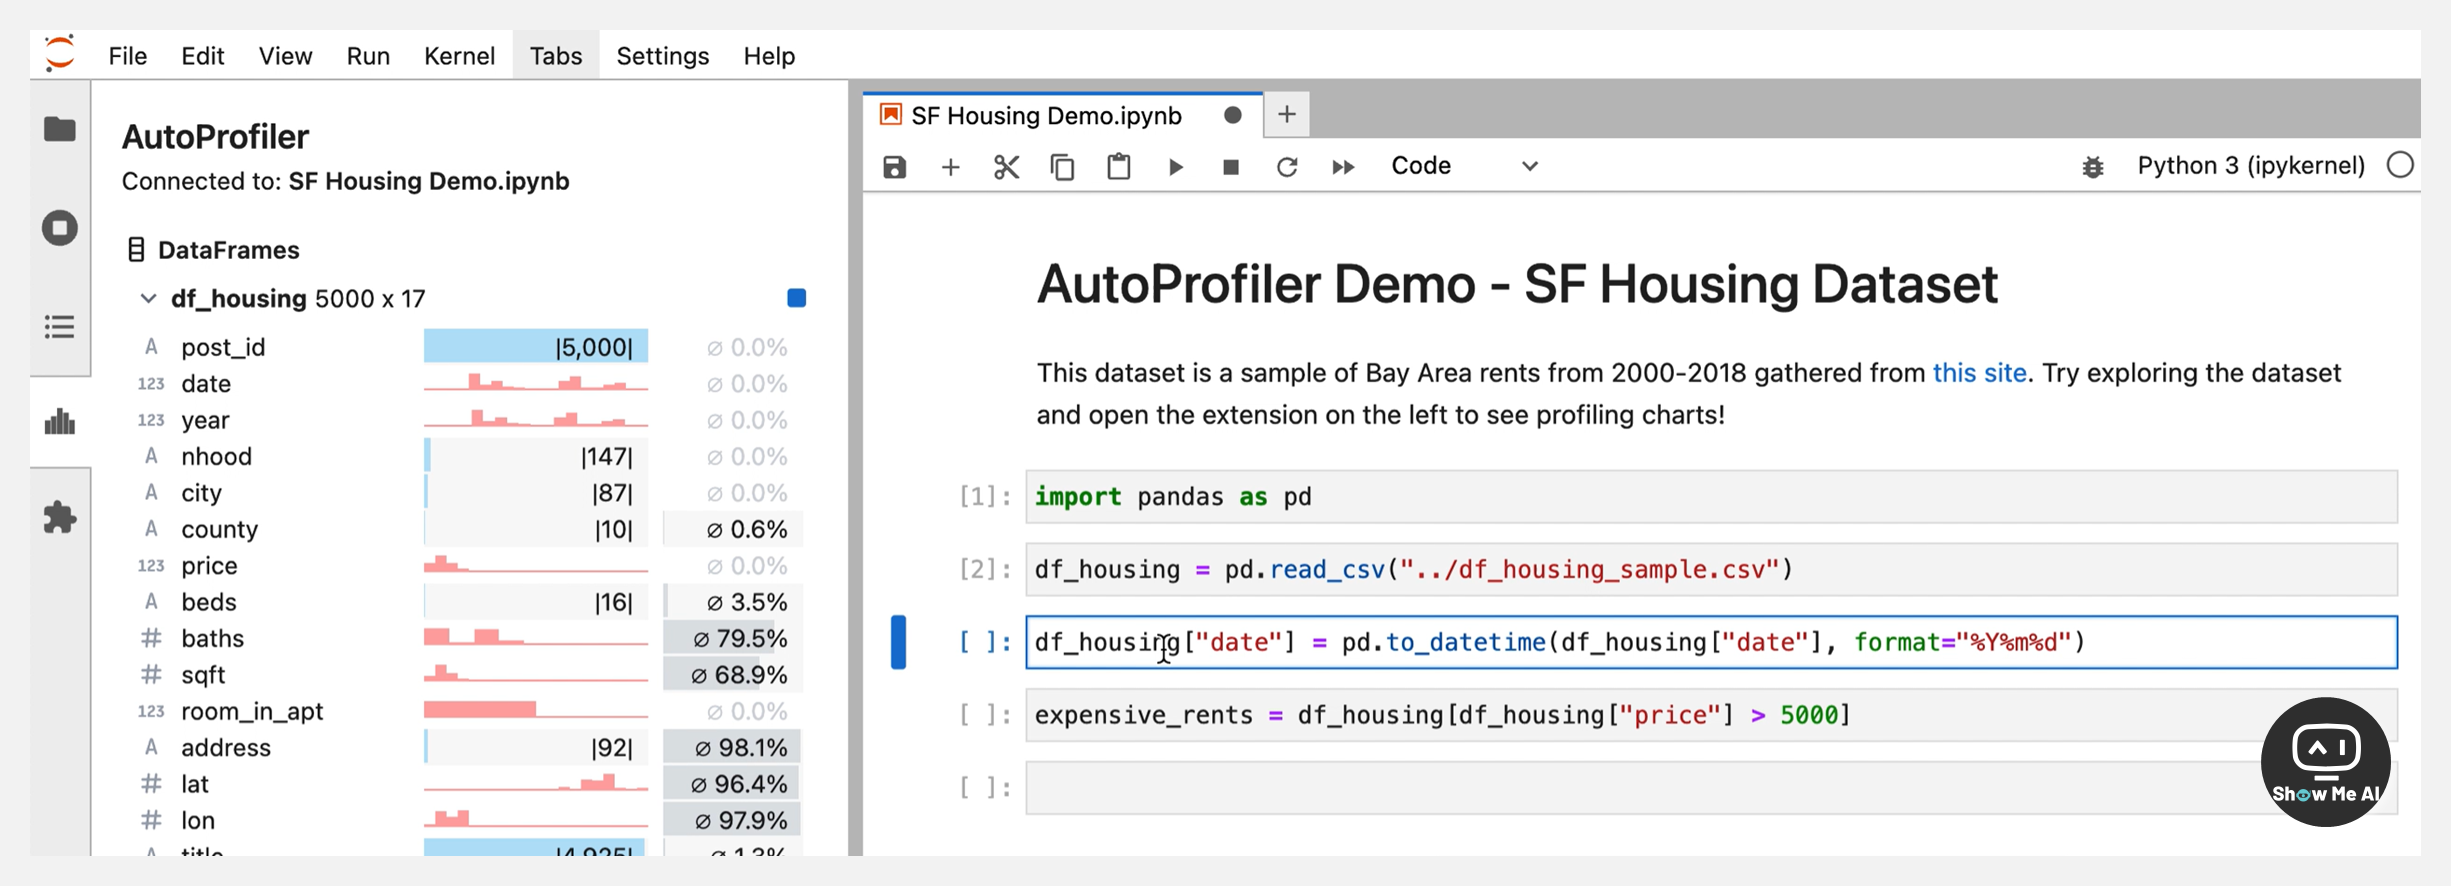Open the table of contents sidebar icon
2451x886 pixels.
60,327
